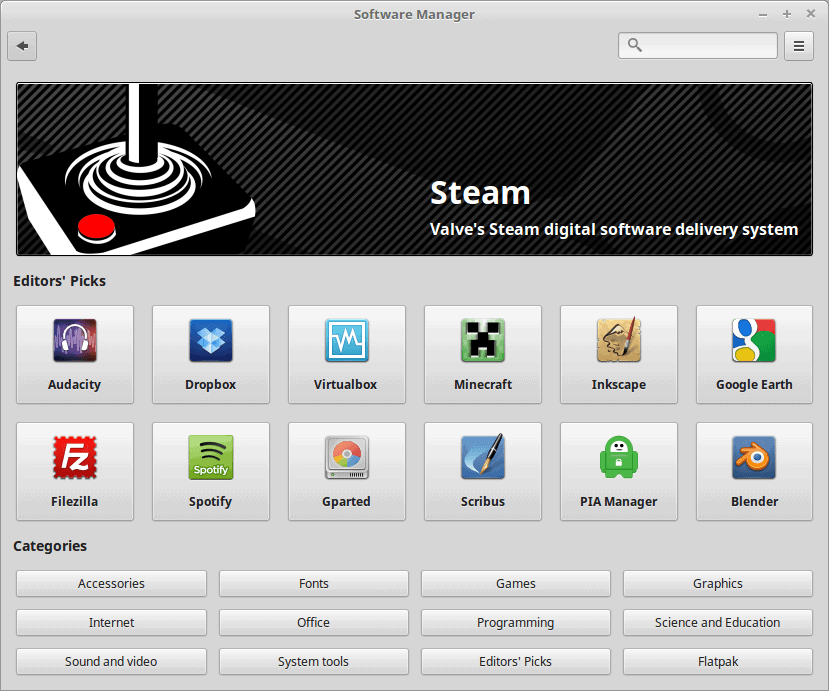829x691 pixels.
Task: Browse the Graphics category
Action: click(717, 583)
